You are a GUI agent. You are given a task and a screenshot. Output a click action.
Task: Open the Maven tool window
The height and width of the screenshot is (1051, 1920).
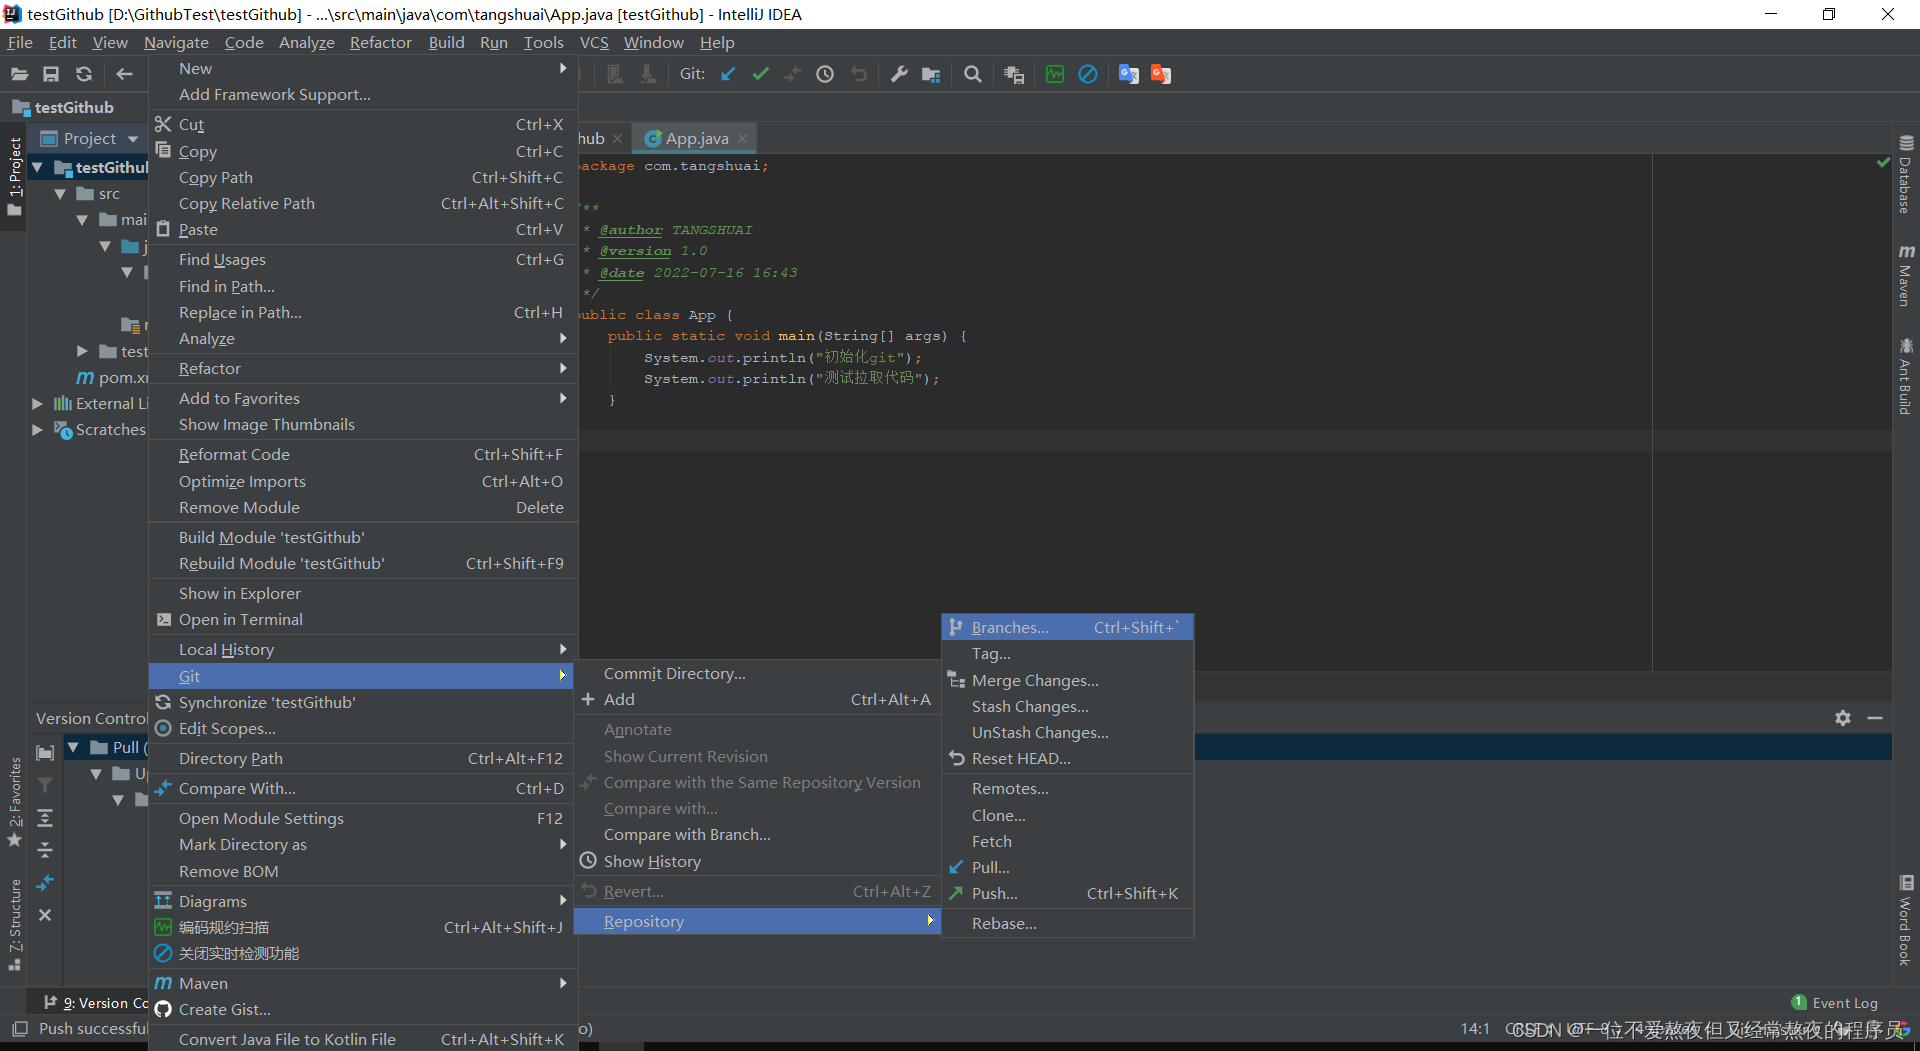pos(1906,276)
